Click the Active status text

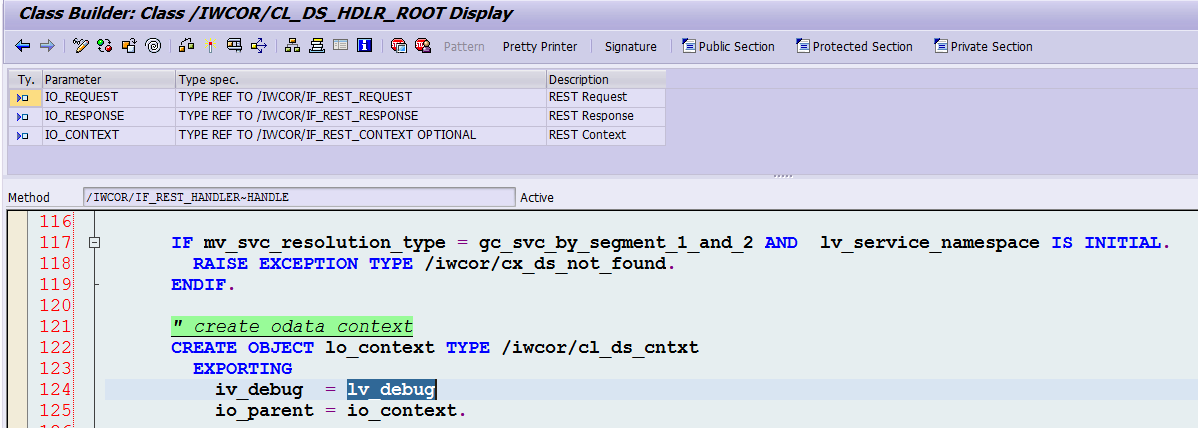[x=537, y=197]
